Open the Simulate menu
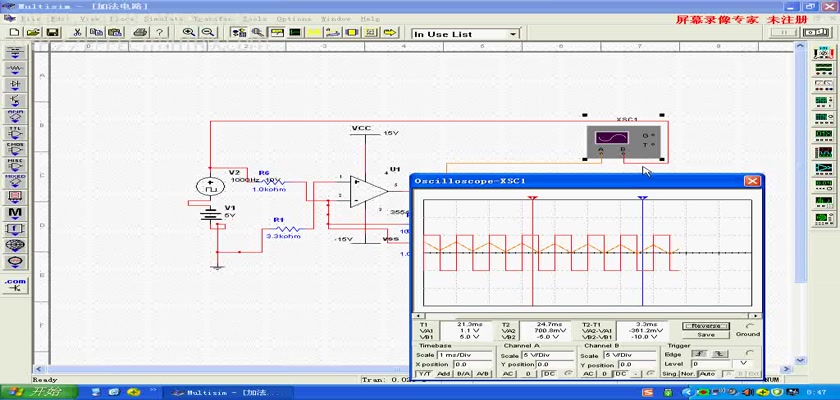The image size is (840, 400). (x=163, y=19)
